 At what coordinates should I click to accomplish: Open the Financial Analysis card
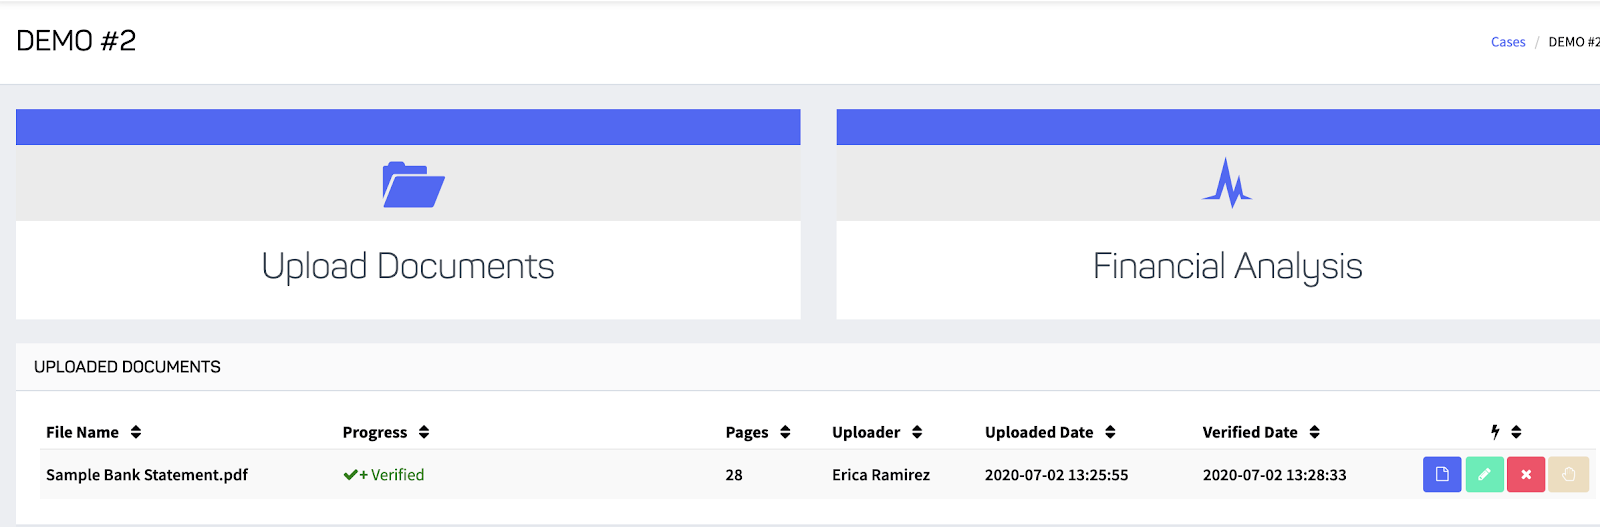(1218, 214)
